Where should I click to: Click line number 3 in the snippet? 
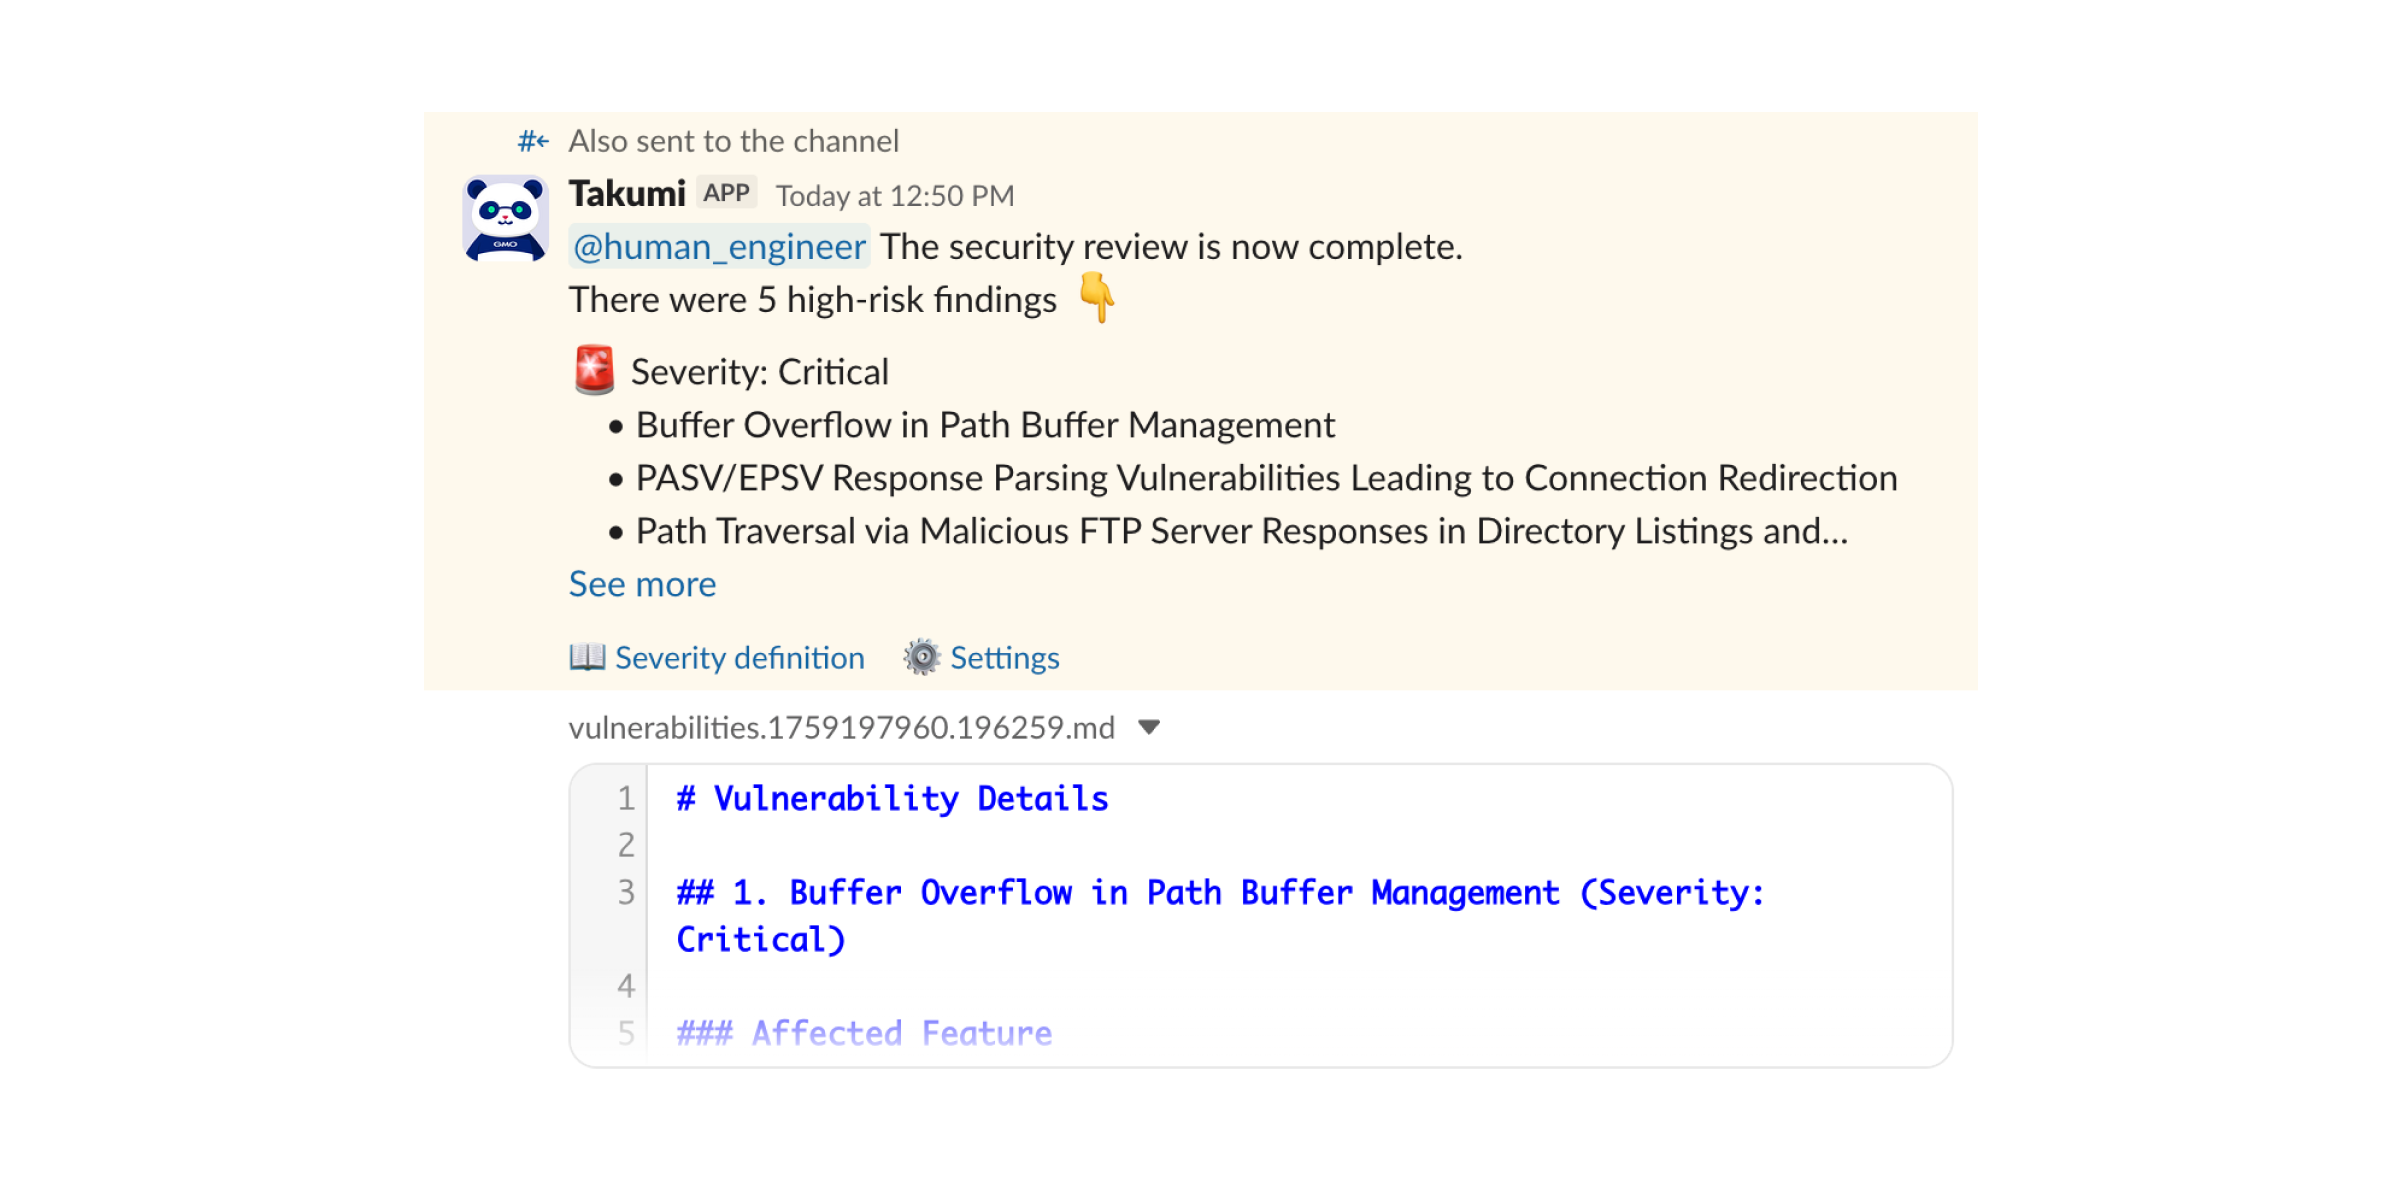(626, 891)
